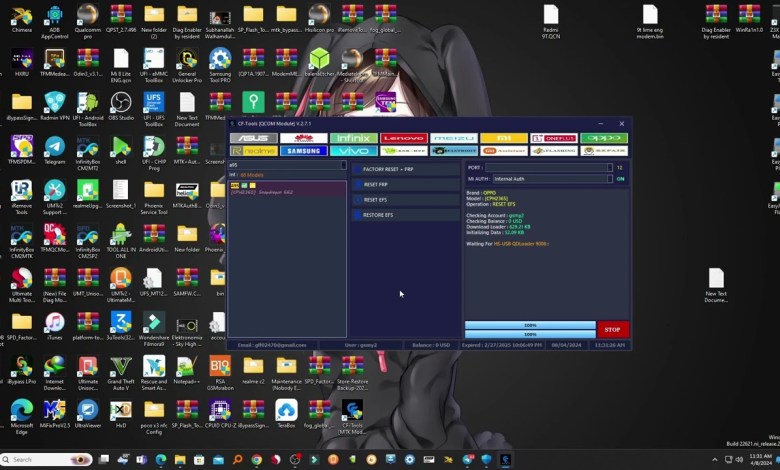
Task: Select the Mi brand tile
Action: click(504, 138)
